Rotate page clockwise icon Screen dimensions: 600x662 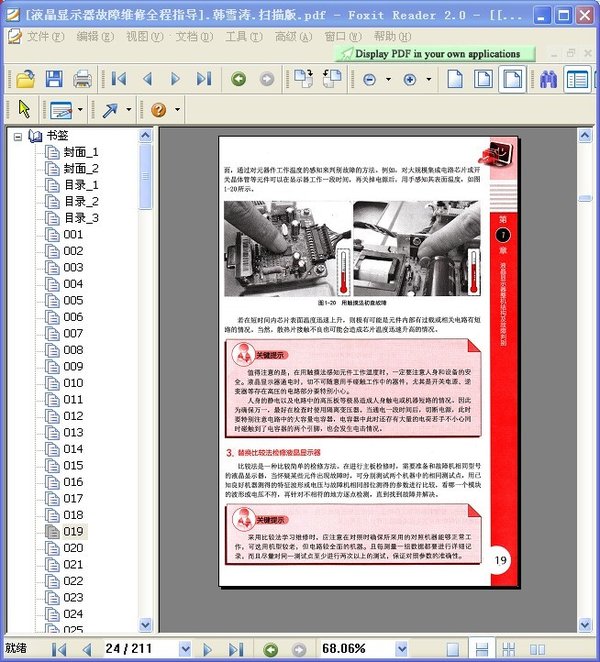[303, 79]
